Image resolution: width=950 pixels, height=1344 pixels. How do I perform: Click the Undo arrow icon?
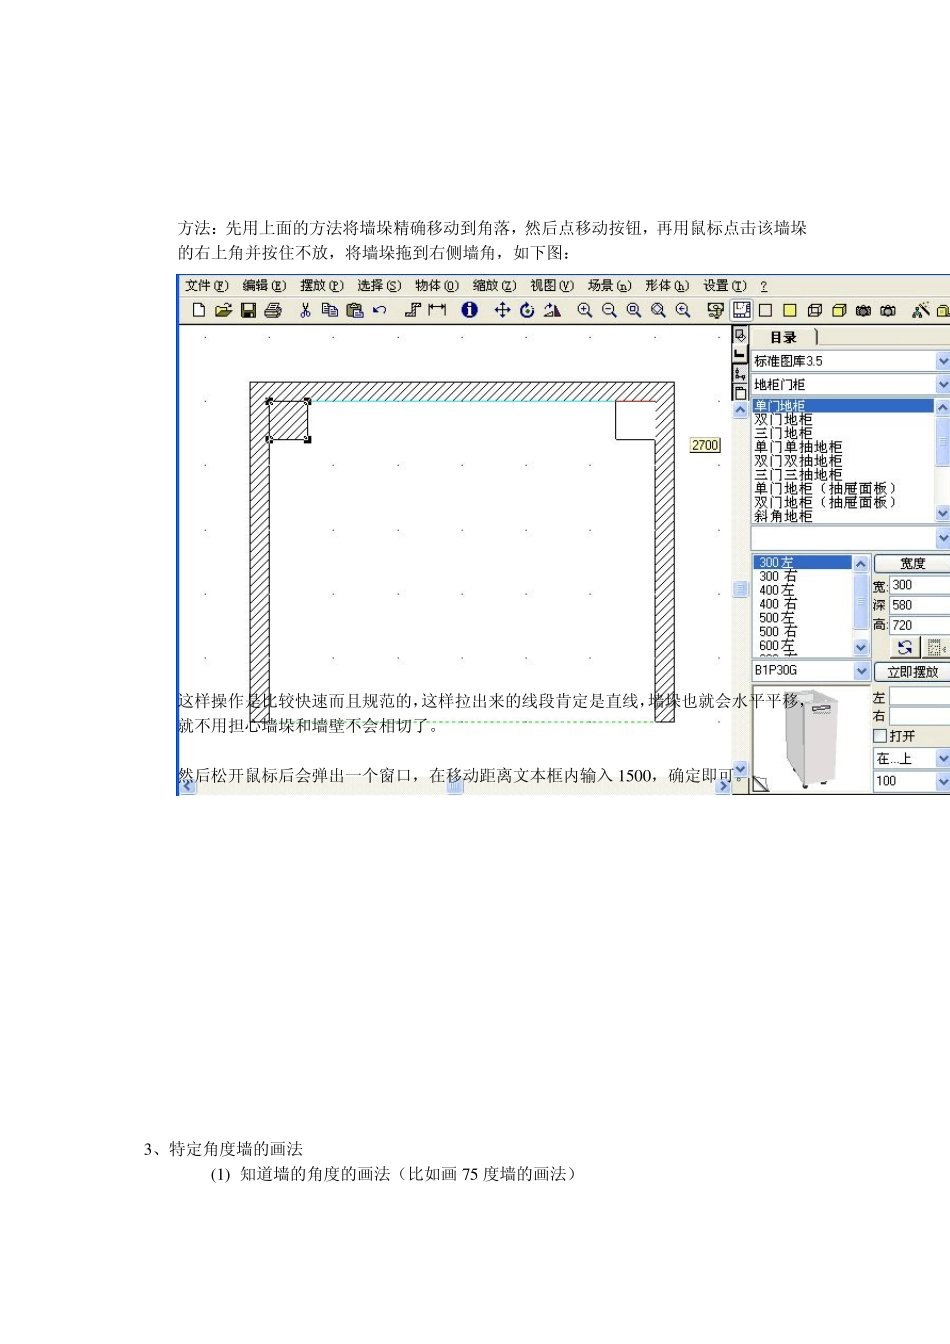pyautogui.click(x=380, y=310)
